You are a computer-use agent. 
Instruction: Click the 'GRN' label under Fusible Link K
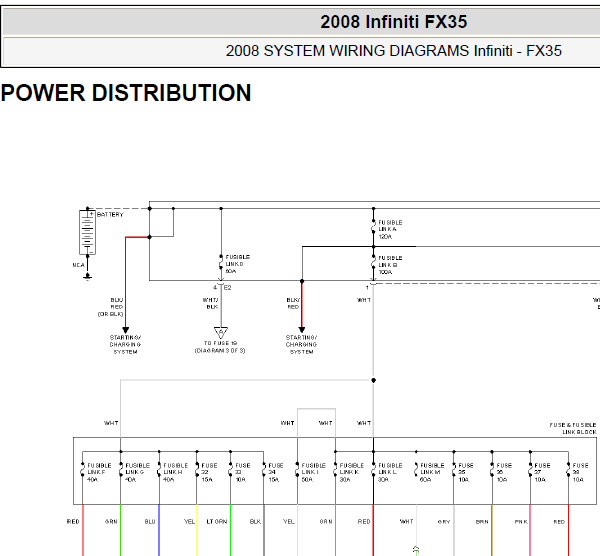(326, 522)
